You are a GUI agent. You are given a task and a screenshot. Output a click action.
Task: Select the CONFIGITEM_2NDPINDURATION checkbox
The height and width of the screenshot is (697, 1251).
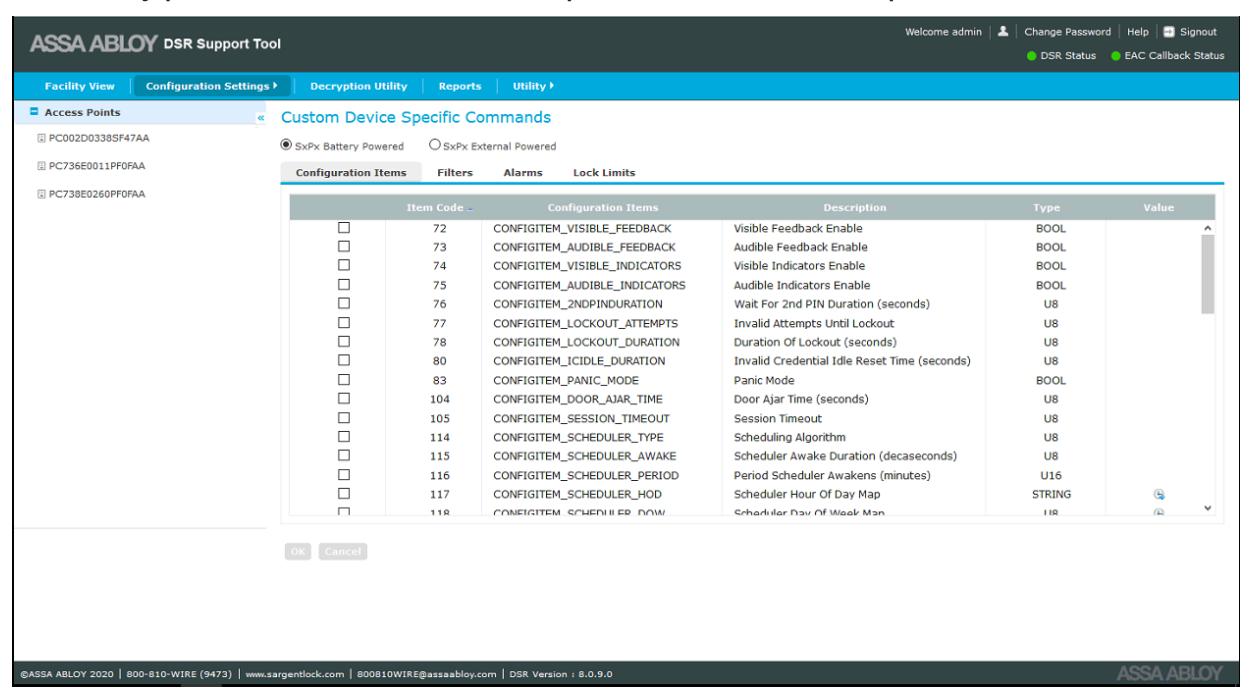tap(344, 304)
